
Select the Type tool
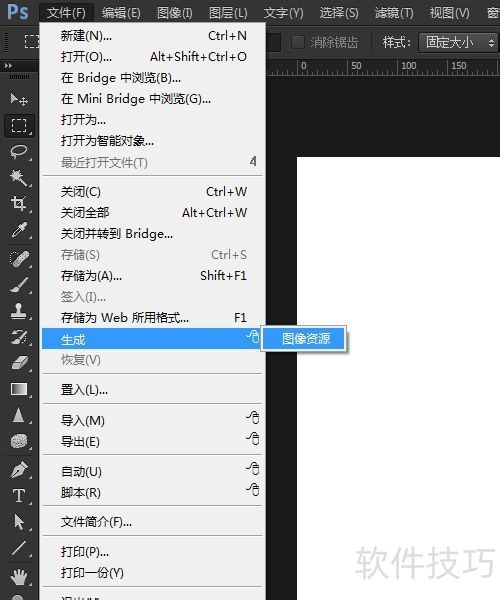pyautogui.click(x=19, y=496)
